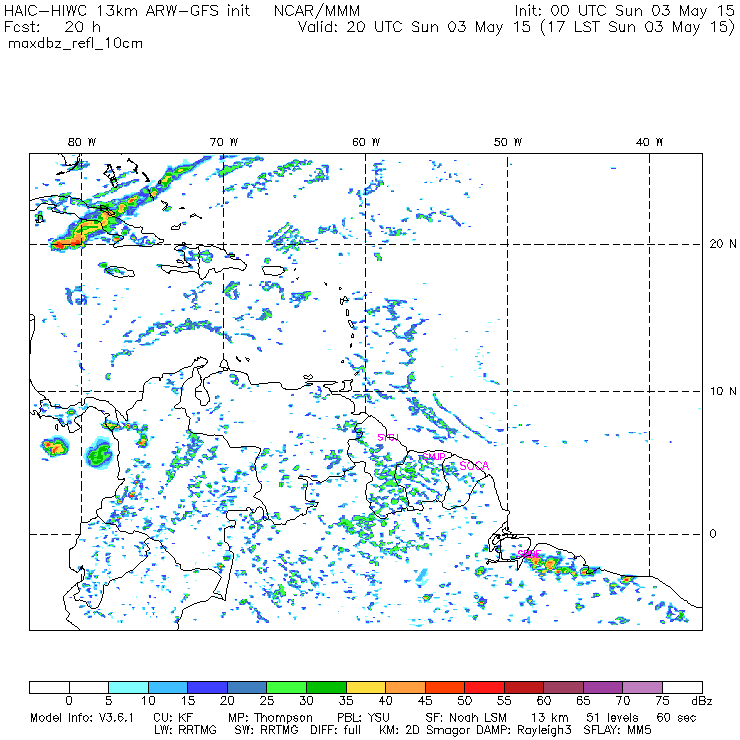Click the "70 W" longitude label
Screen dimensions: 740x740
224,142
